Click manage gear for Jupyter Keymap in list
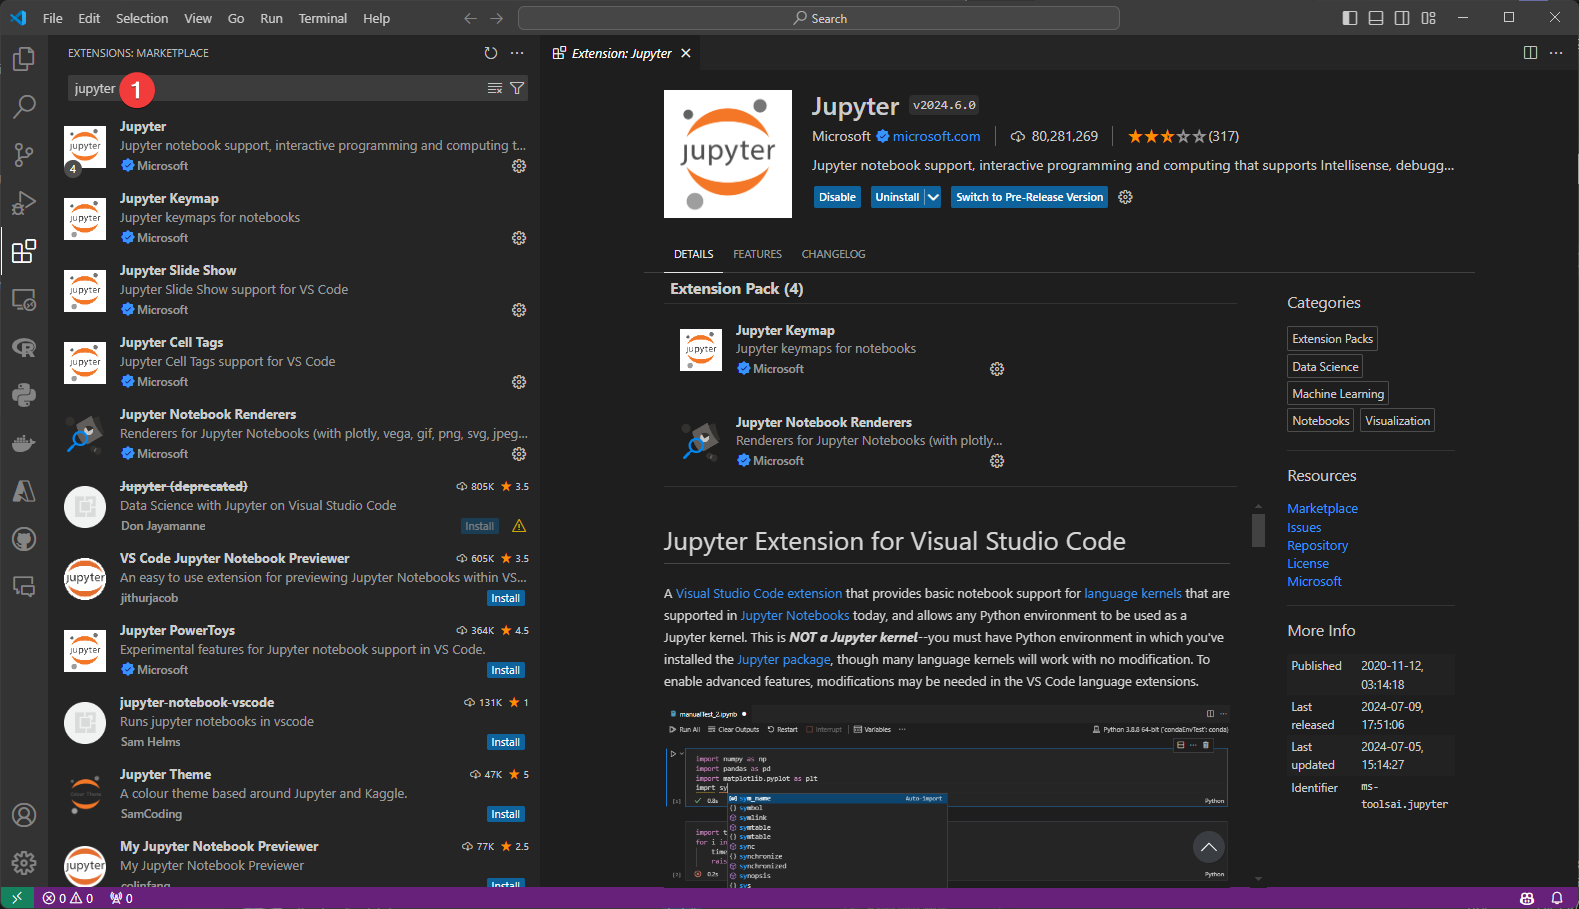 click(519, 238)
